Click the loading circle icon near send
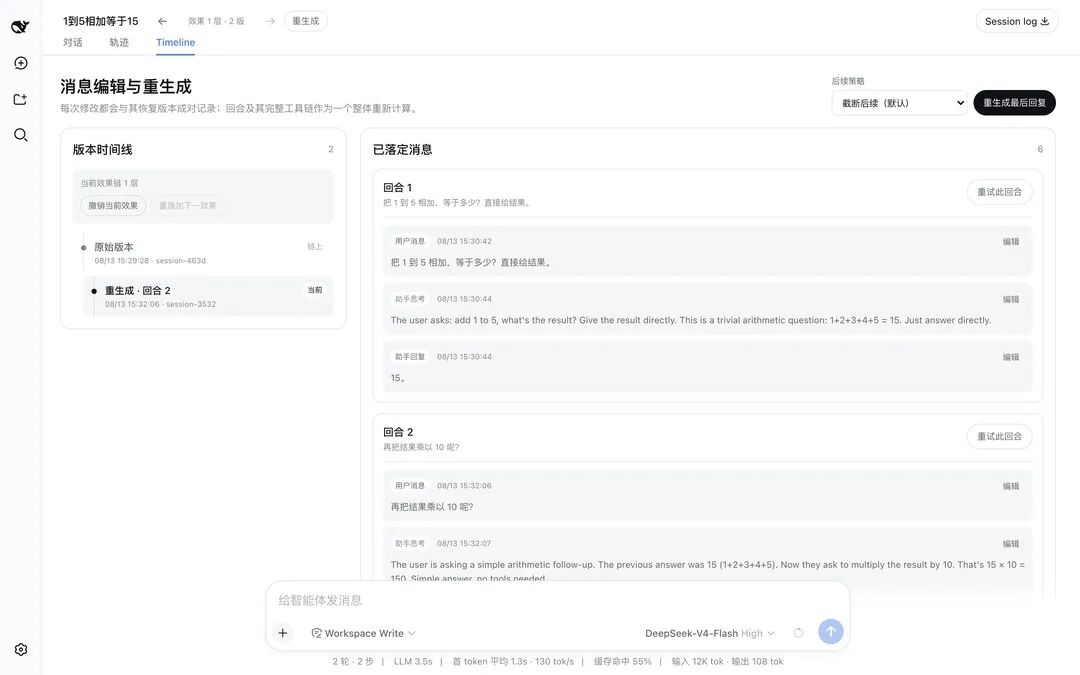 click(798, 633)
